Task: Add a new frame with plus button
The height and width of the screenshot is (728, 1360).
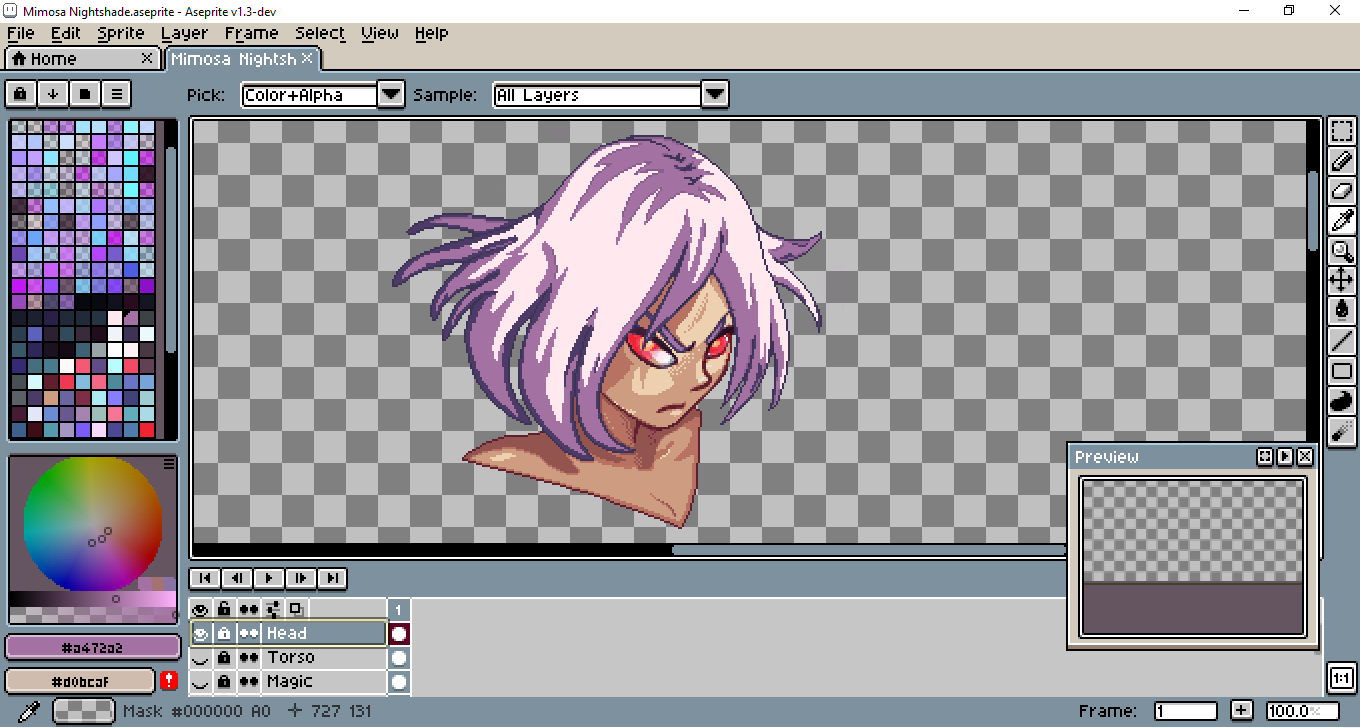Action: (x=1241, y=711)
